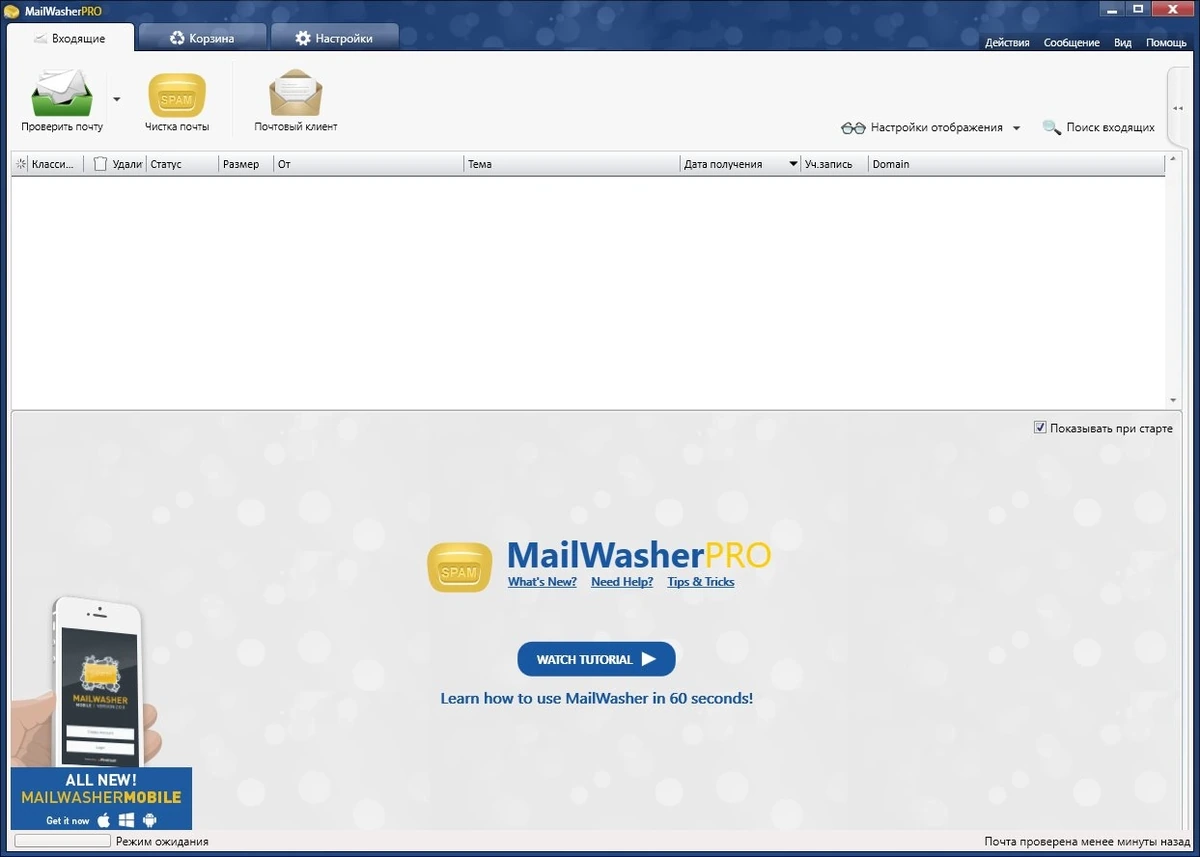1200x857 pixels.
Task: Open Поиск входящих search
Action: pyautogui.click(x=1110, y=128)
